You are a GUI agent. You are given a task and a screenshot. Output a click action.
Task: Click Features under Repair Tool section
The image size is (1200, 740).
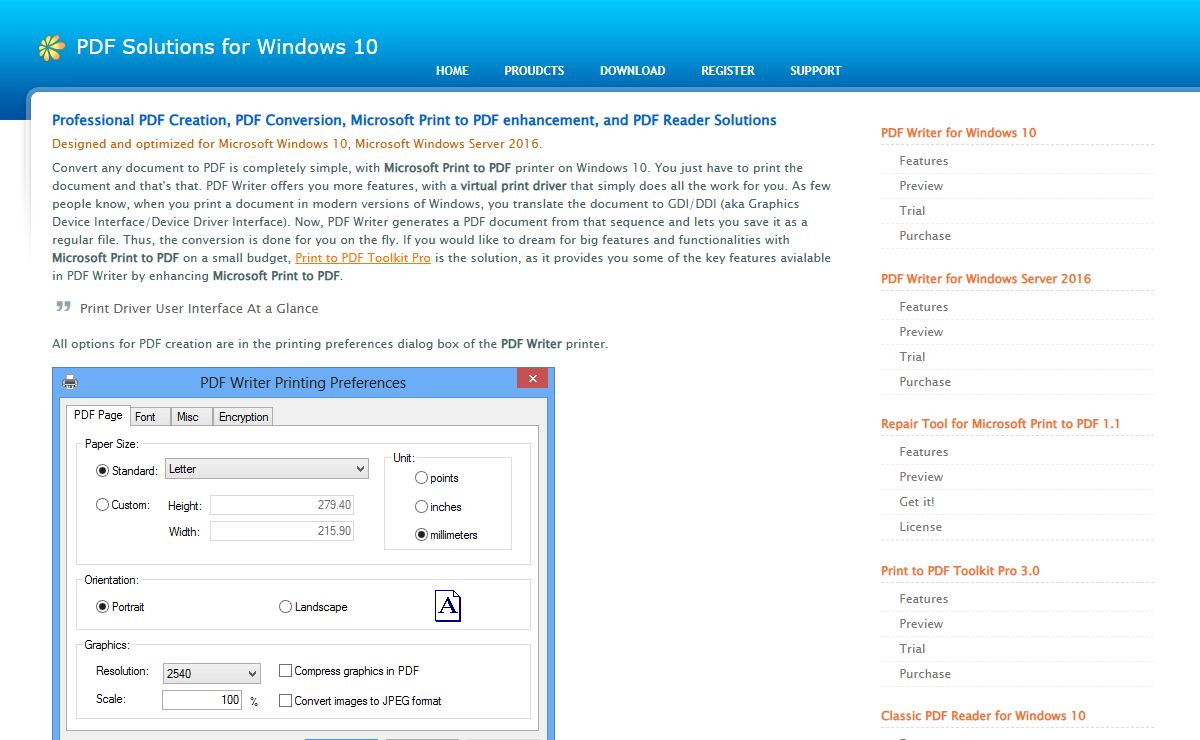pyautogui.click(x=923, y=452)
